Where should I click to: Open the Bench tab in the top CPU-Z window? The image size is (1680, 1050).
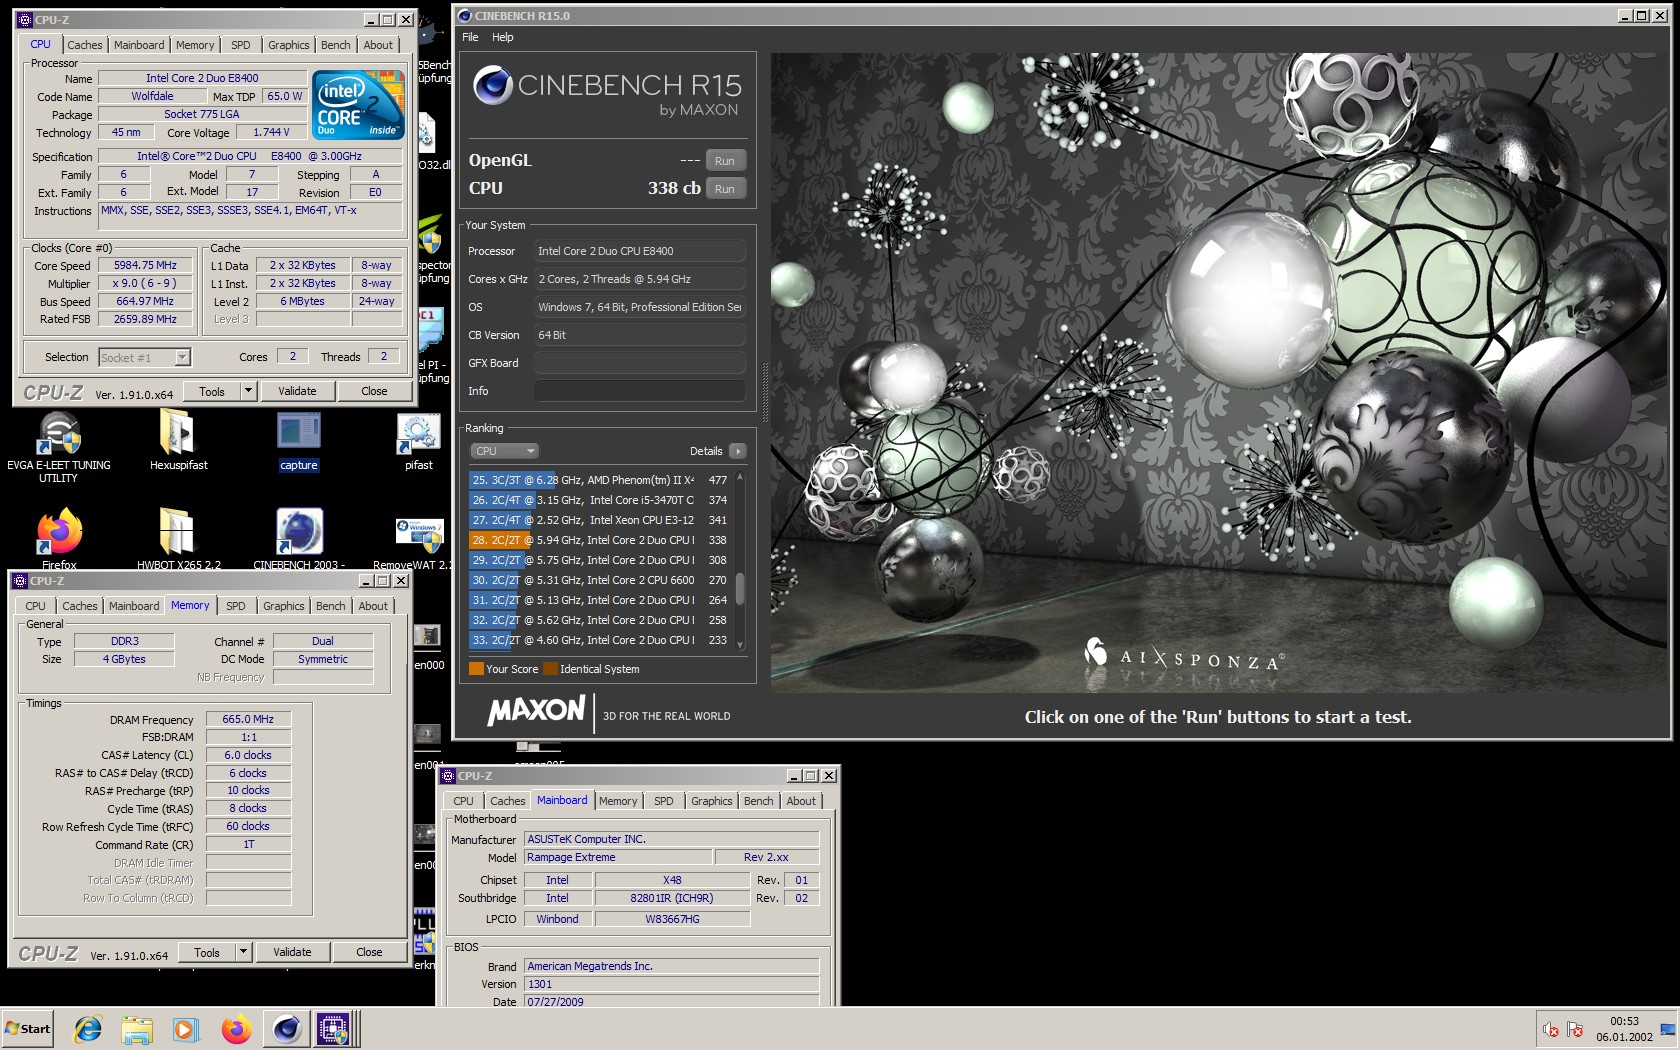(336, 45)
